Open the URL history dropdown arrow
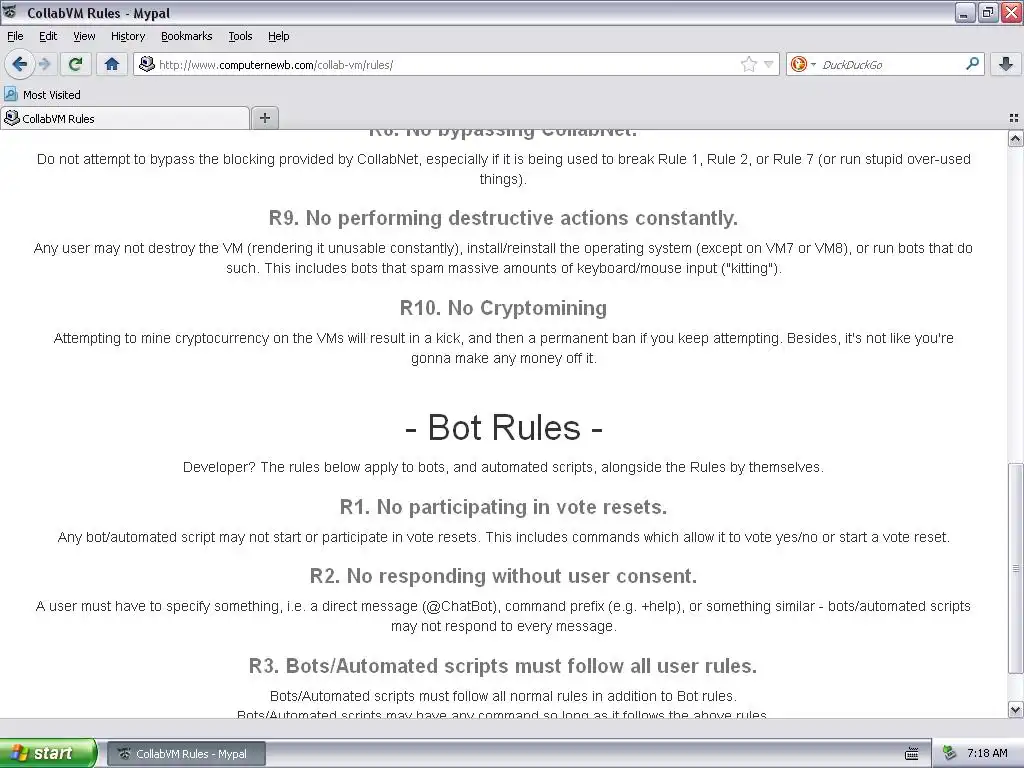The image size is (1024, 768). [769, 64]
